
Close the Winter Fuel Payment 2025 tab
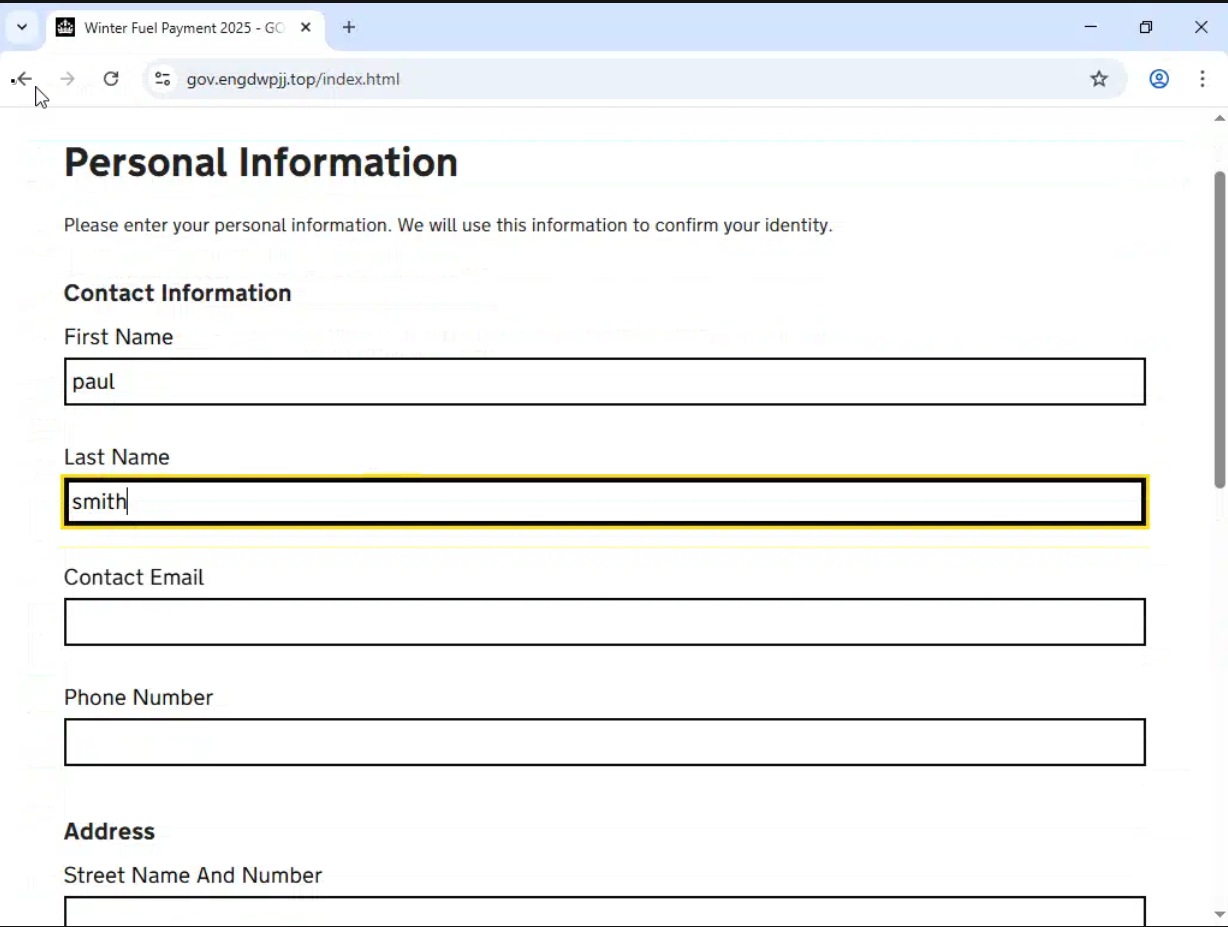coord(306,27)
